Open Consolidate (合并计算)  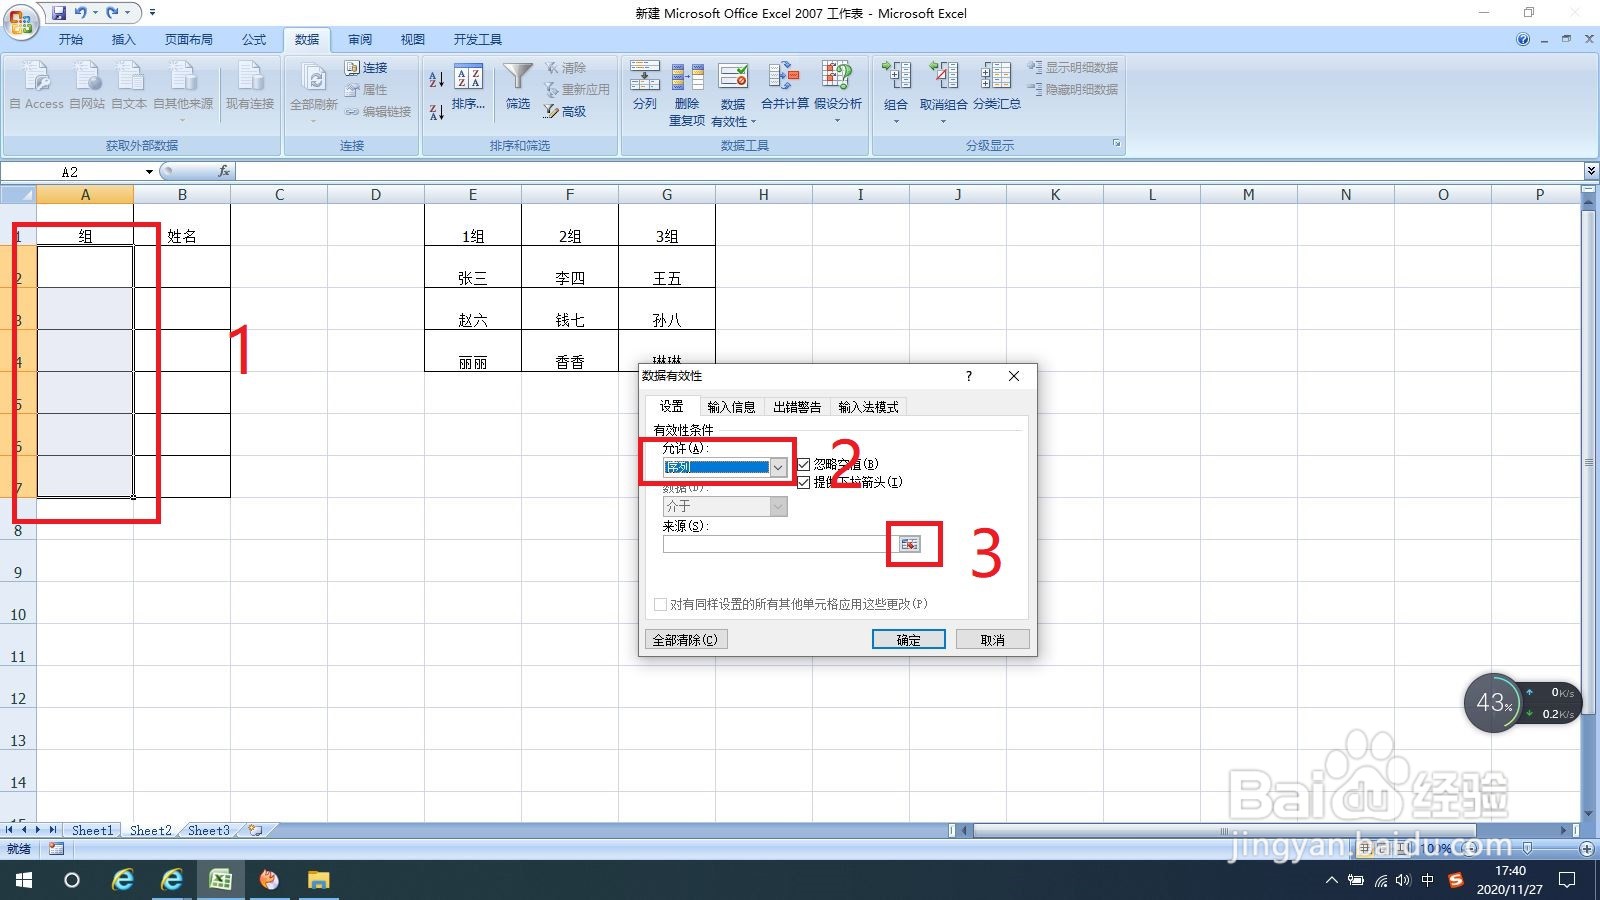pos(785,86)
